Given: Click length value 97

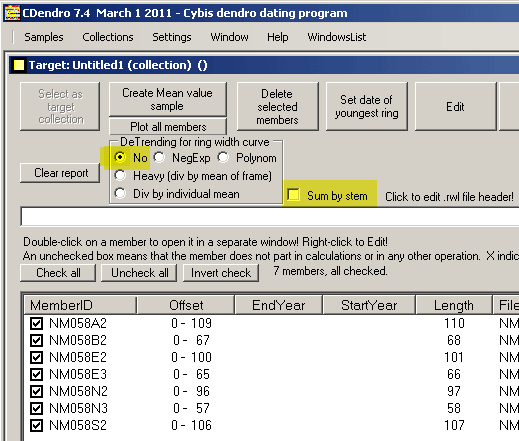Looking at the screenshot, I should pyautogui.click(x=454, y=391).
